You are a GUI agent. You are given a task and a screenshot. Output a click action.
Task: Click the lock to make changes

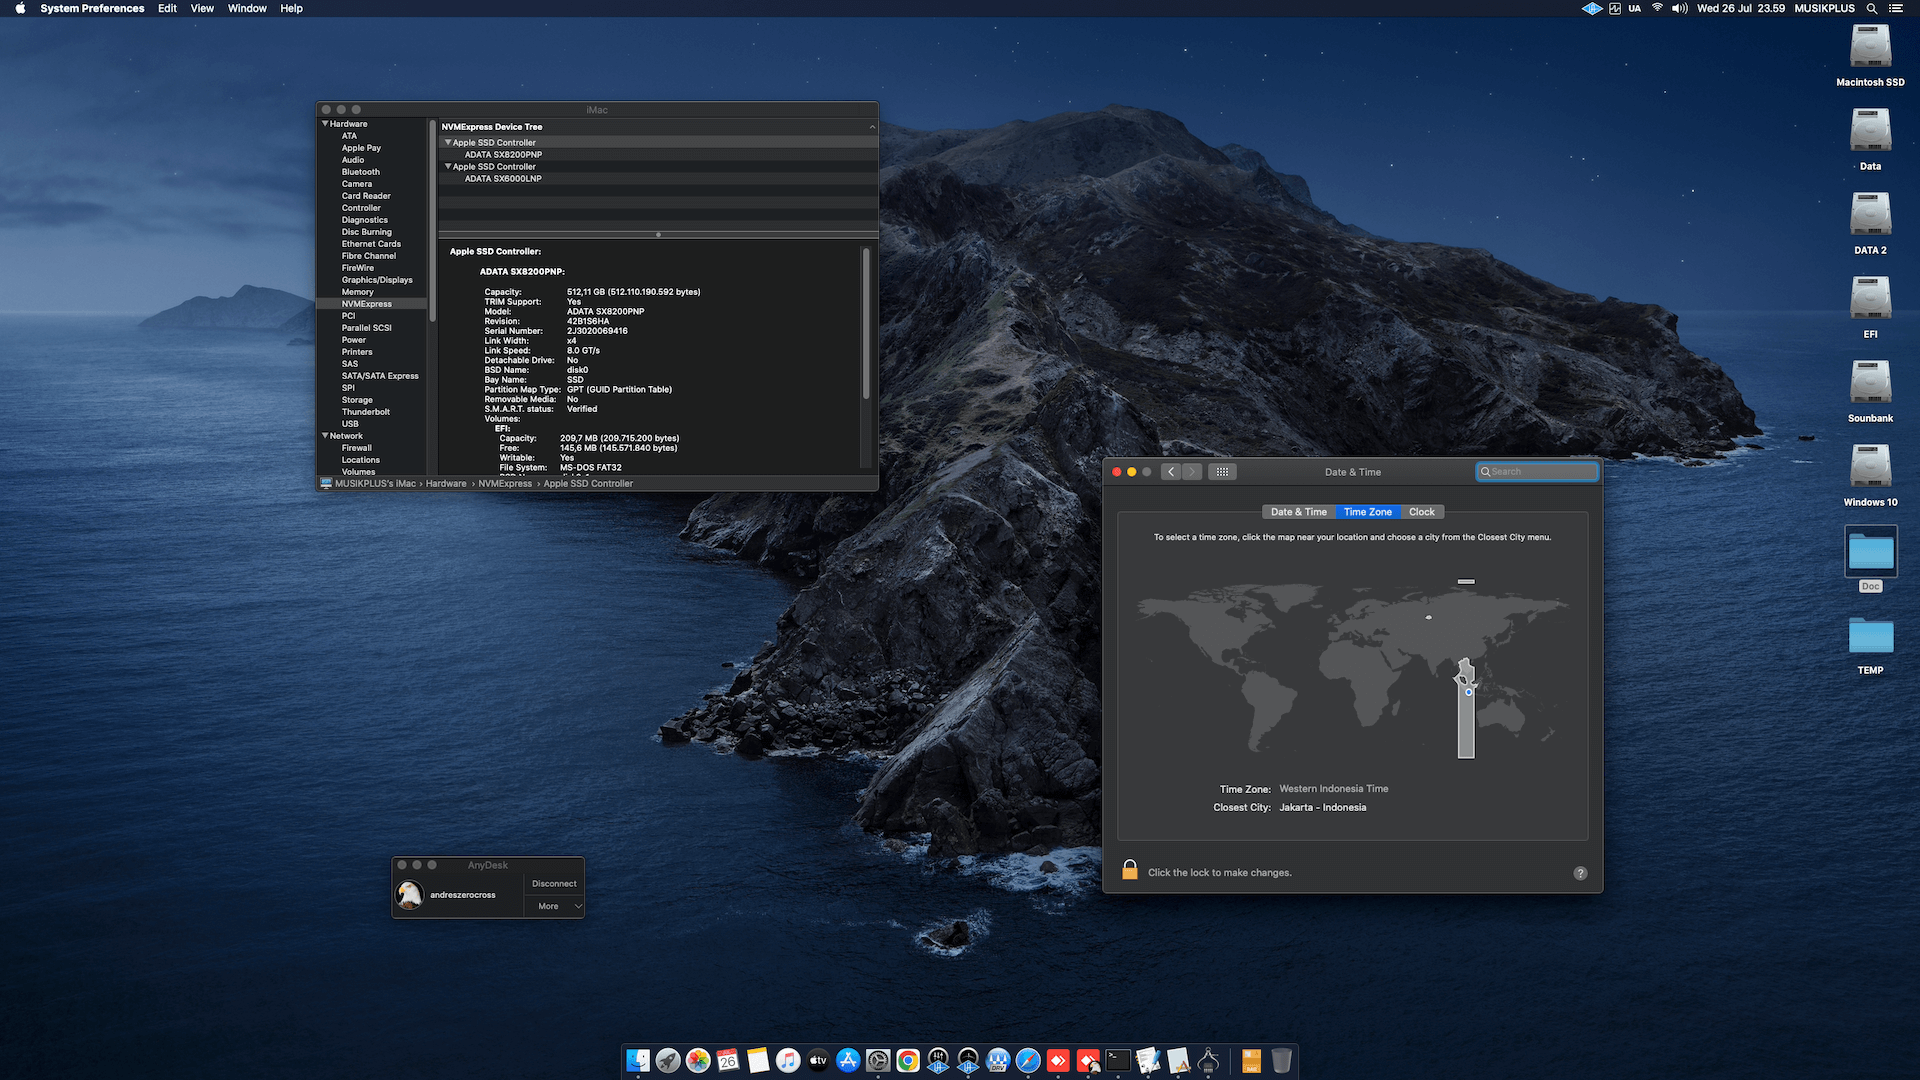coord(1130,870)
